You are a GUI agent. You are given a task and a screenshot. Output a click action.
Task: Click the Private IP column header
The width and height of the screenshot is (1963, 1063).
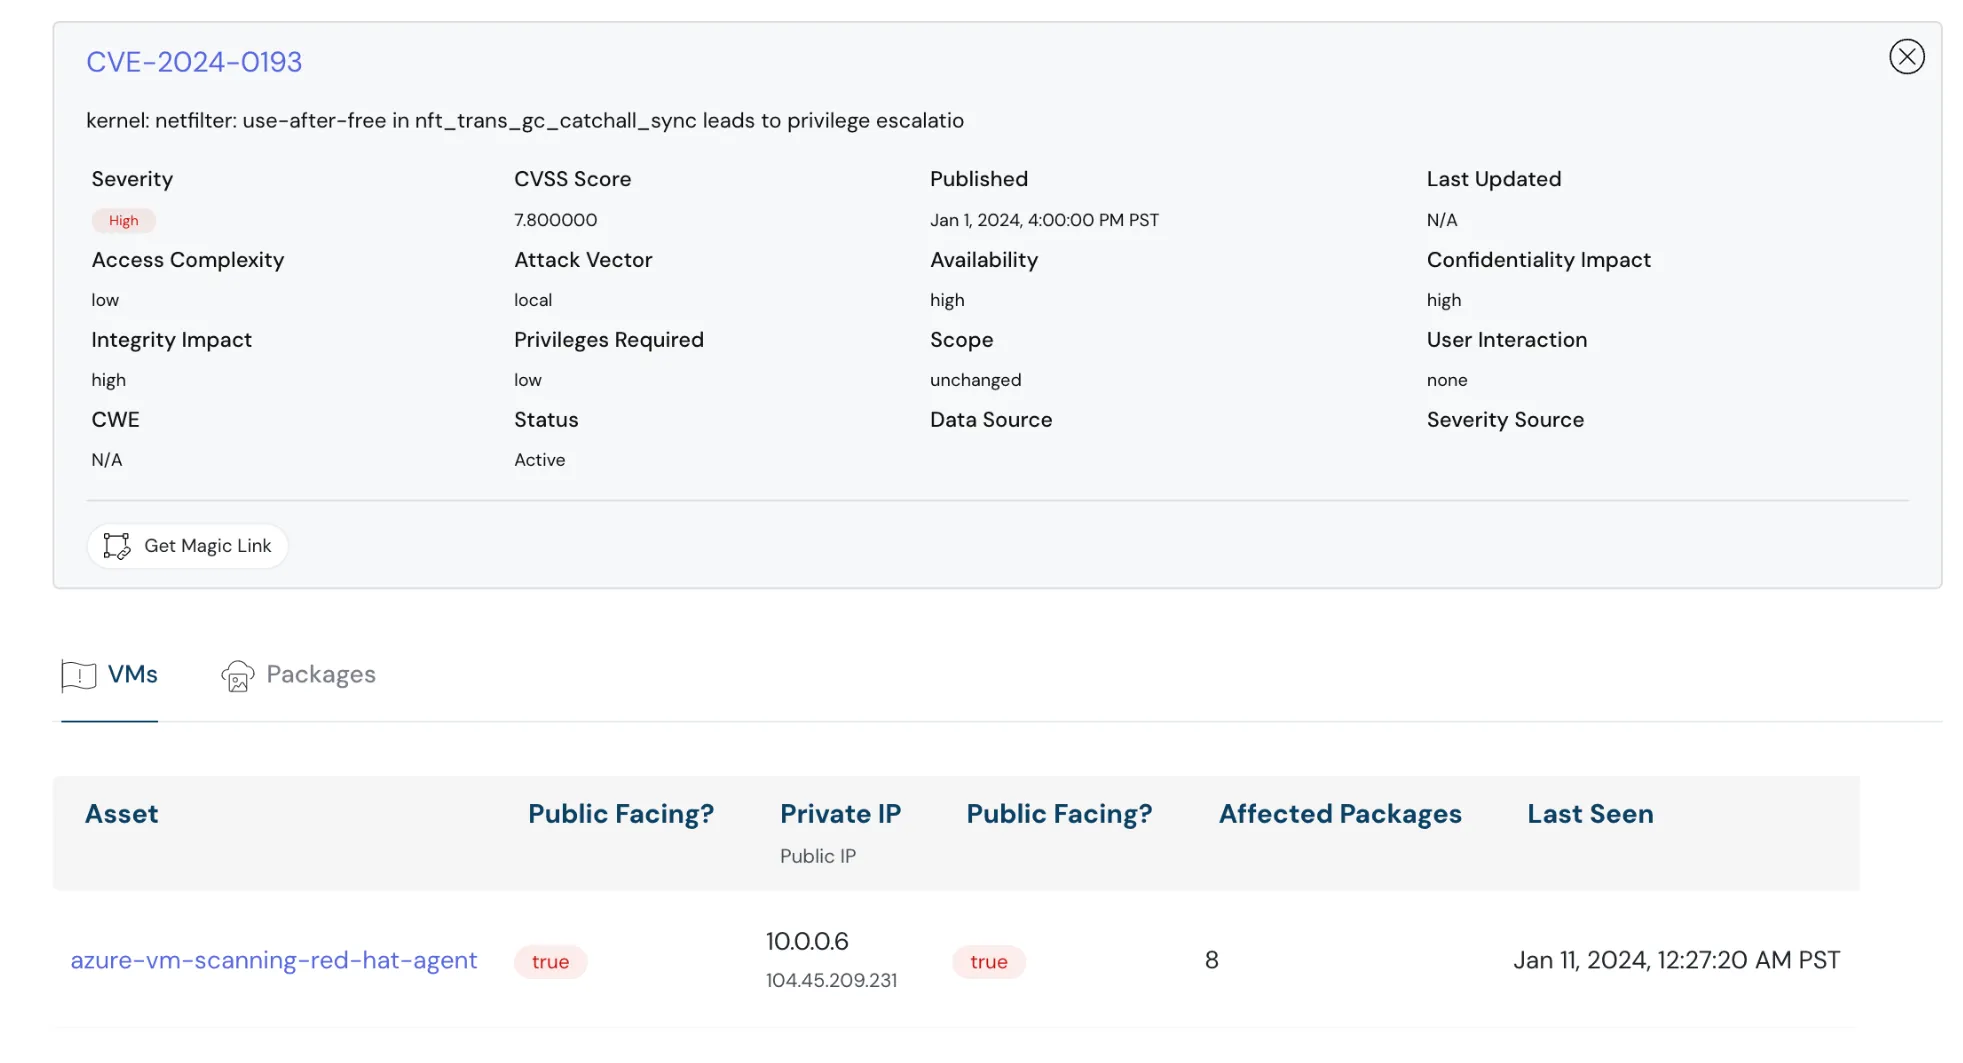click(840, 814)
